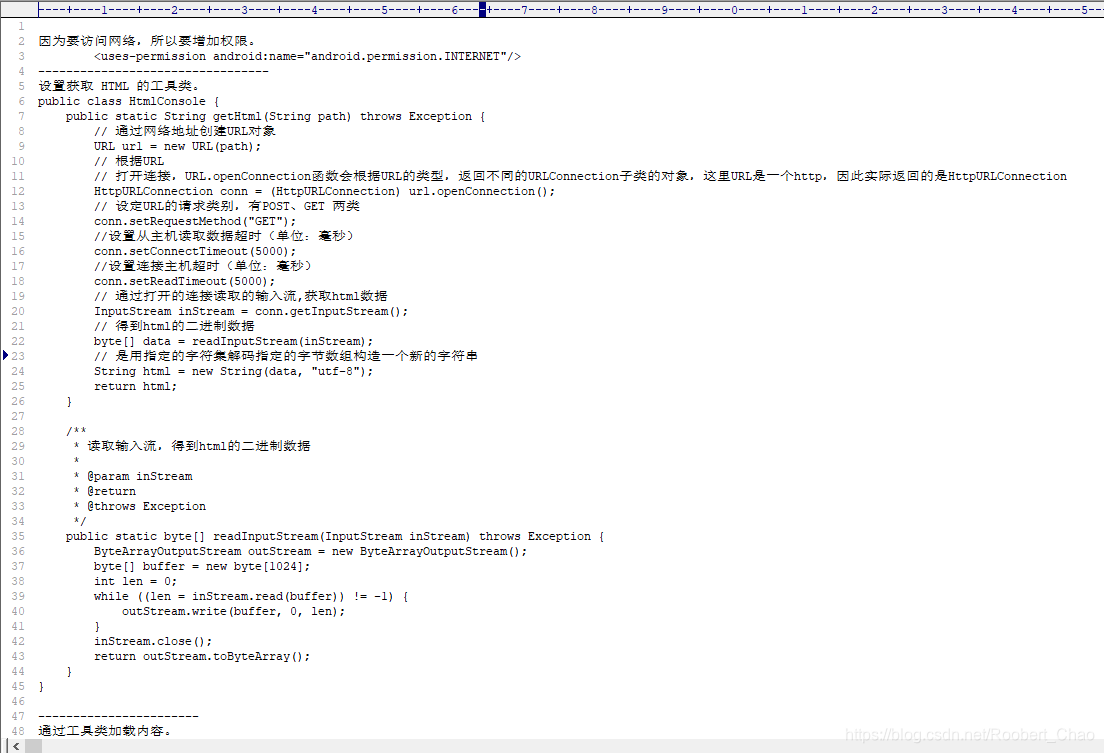Screen dimensions: 1104x753
Task: Click the long URL.openConnection comment on line 11
Action: pyautogui.click(x=580, y=176)
